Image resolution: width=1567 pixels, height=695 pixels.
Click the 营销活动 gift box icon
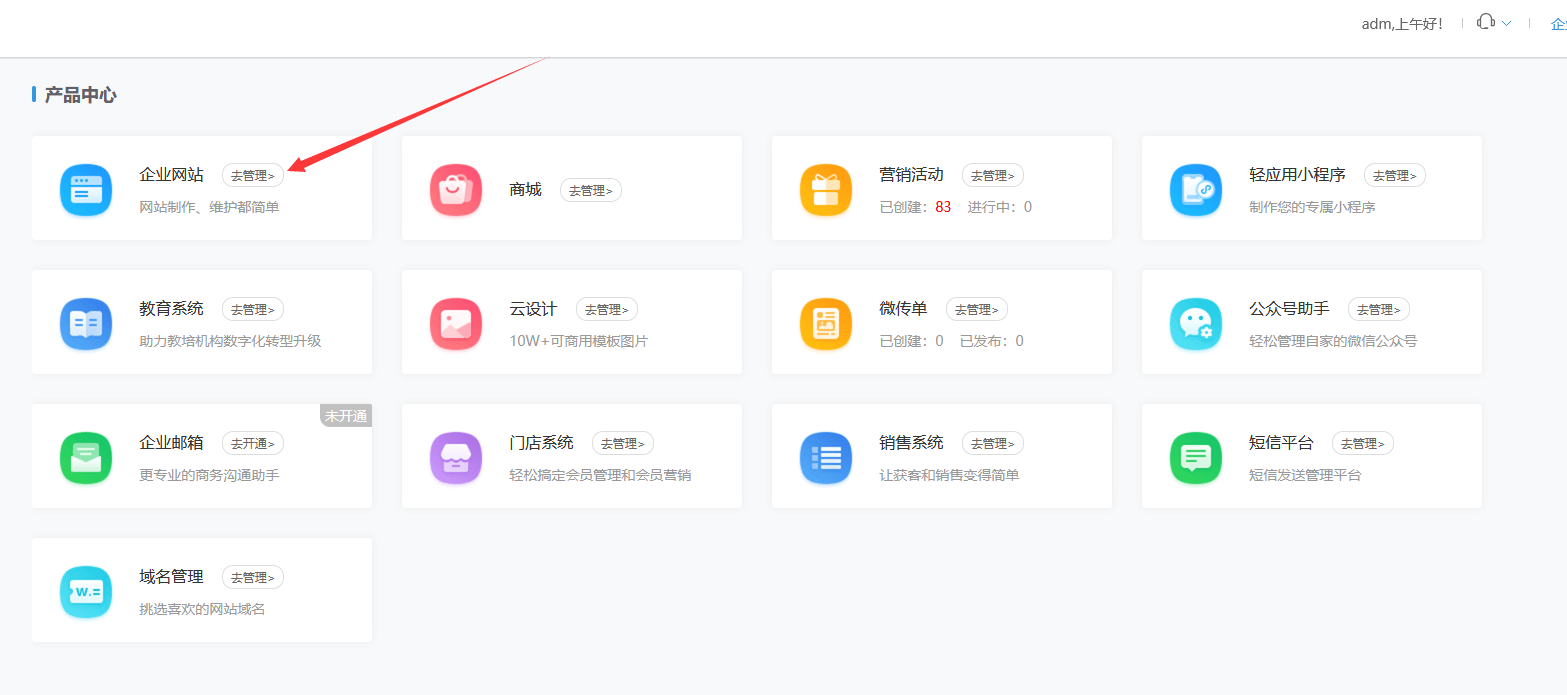click(x=826, y=190)
